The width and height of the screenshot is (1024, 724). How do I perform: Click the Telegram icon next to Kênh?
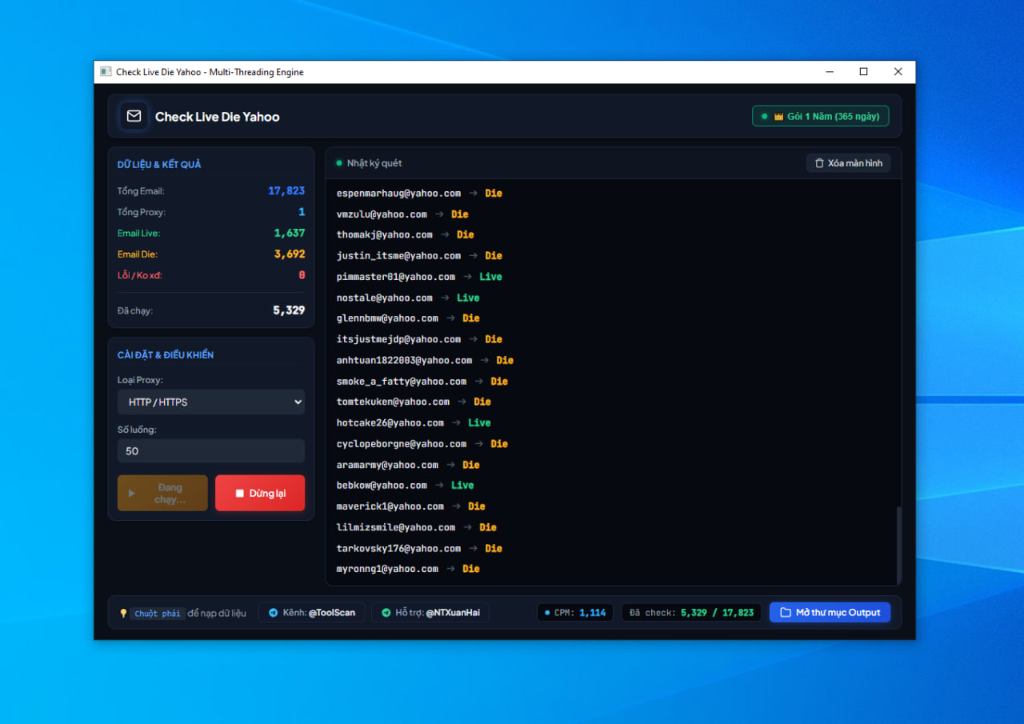click(273, 612)
